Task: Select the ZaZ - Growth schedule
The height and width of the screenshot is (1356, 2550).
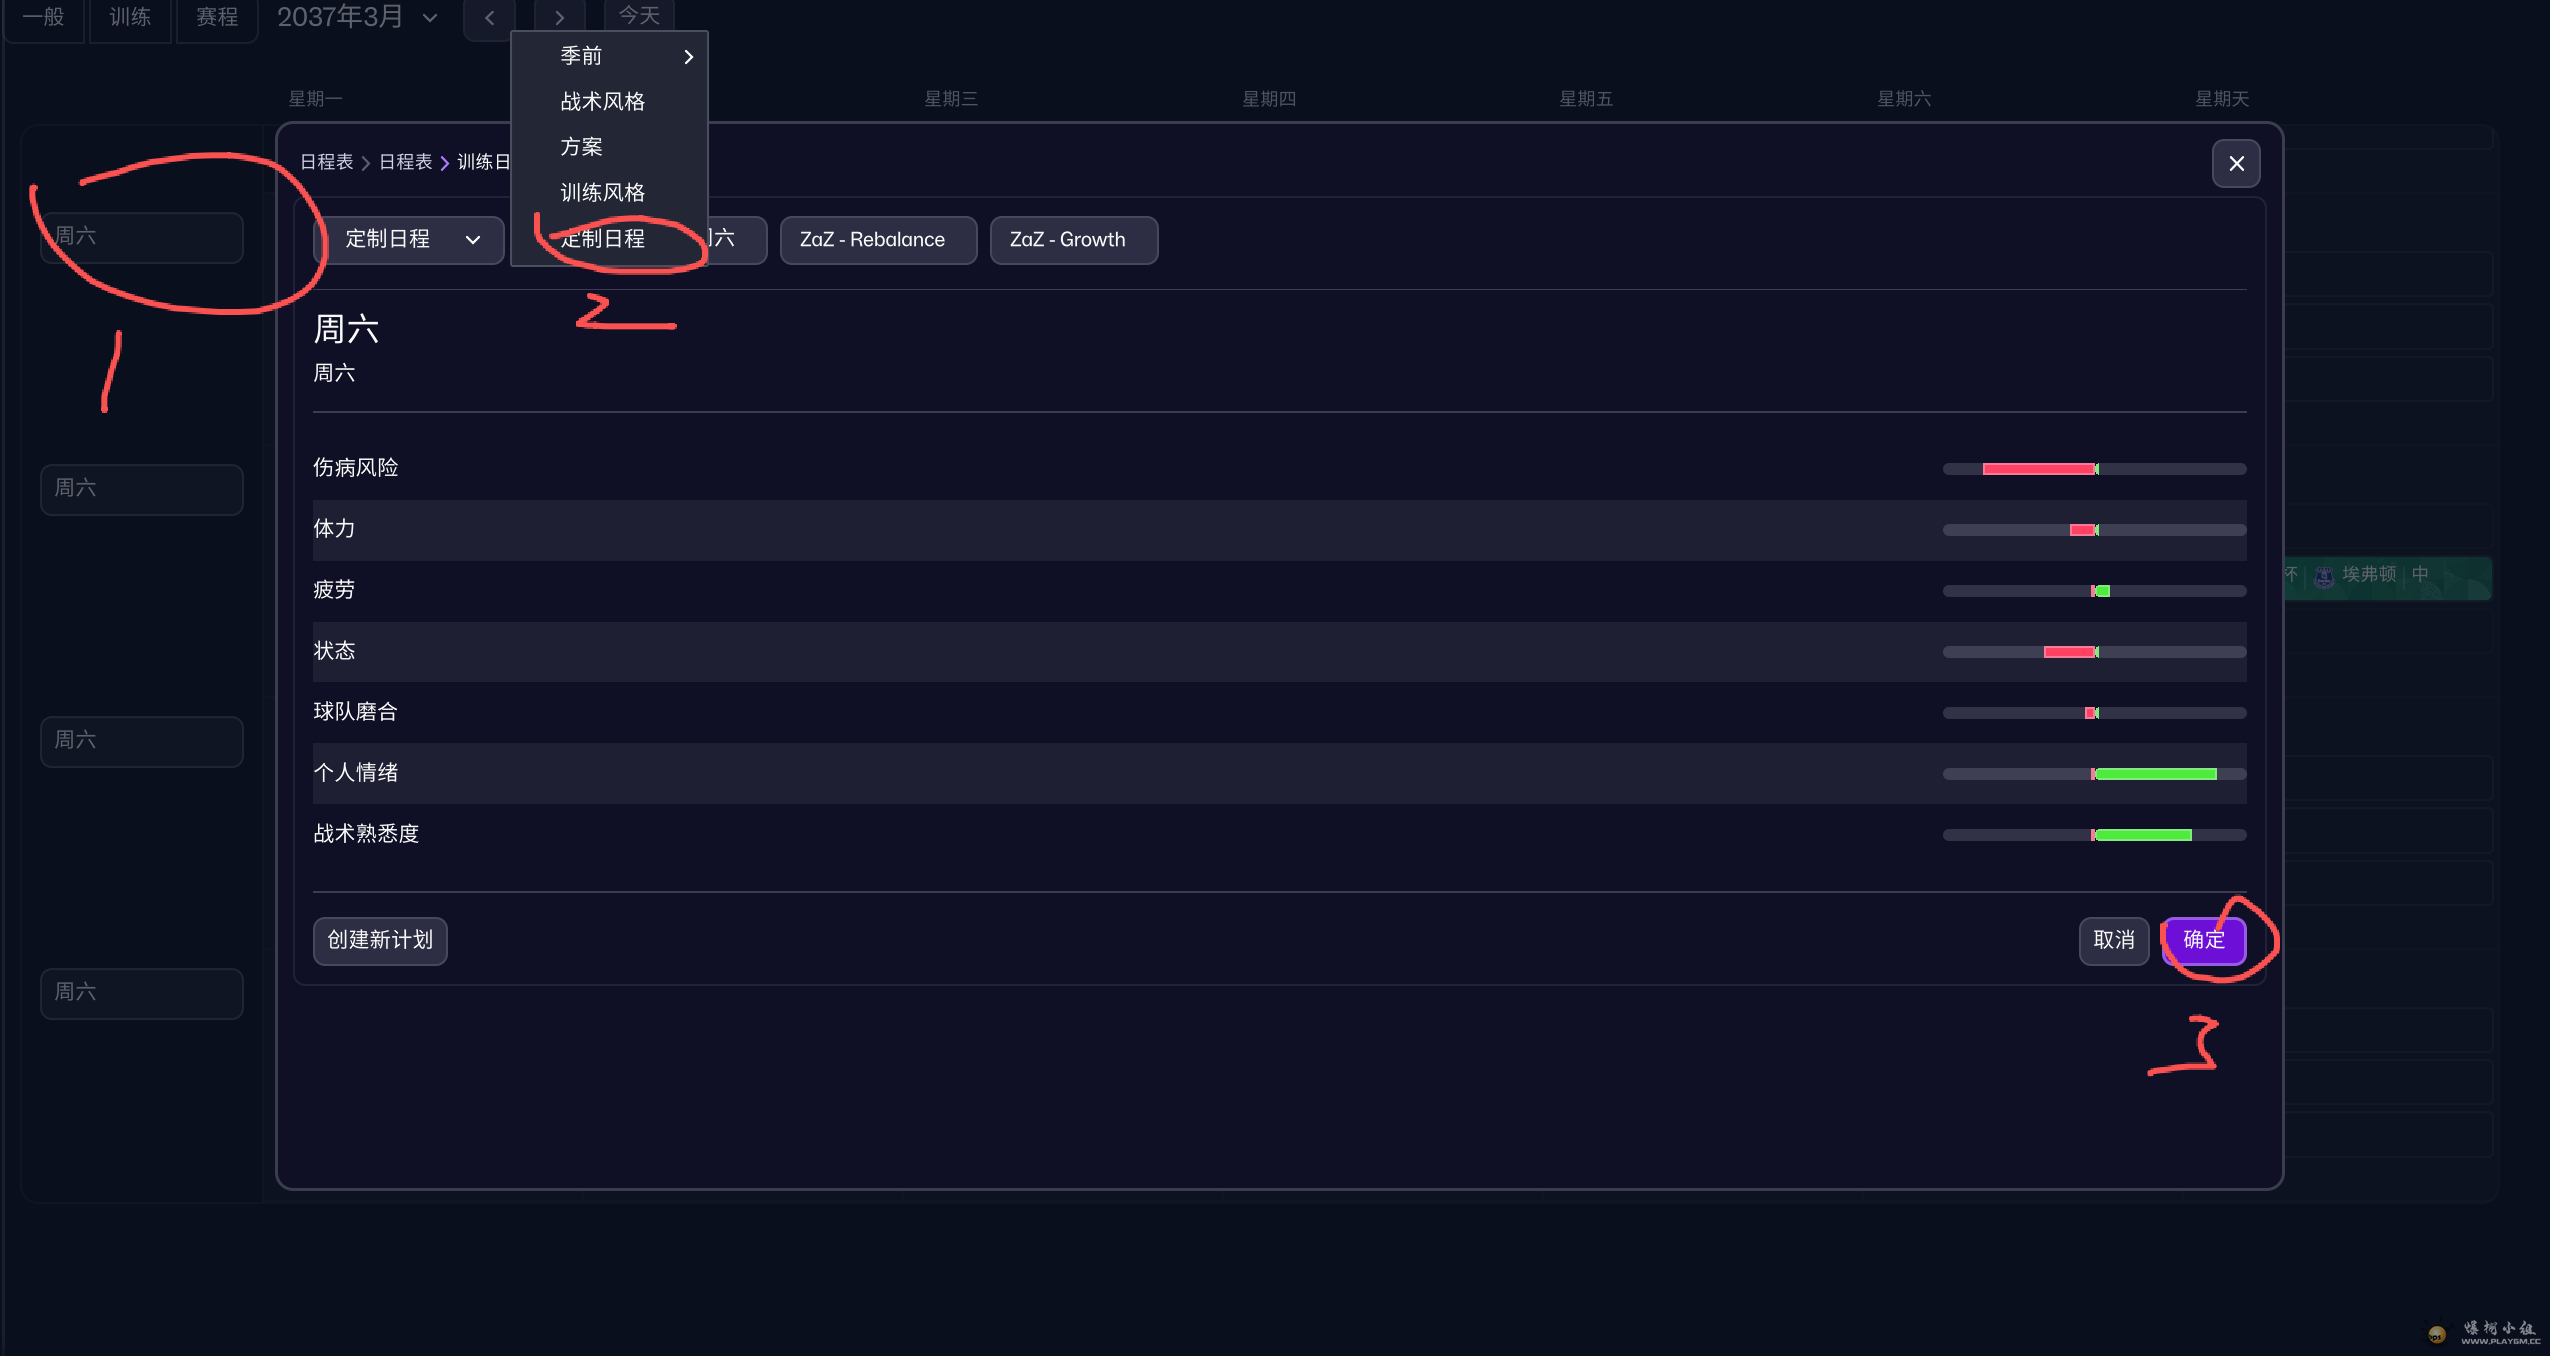Action: click(1072, 240)
